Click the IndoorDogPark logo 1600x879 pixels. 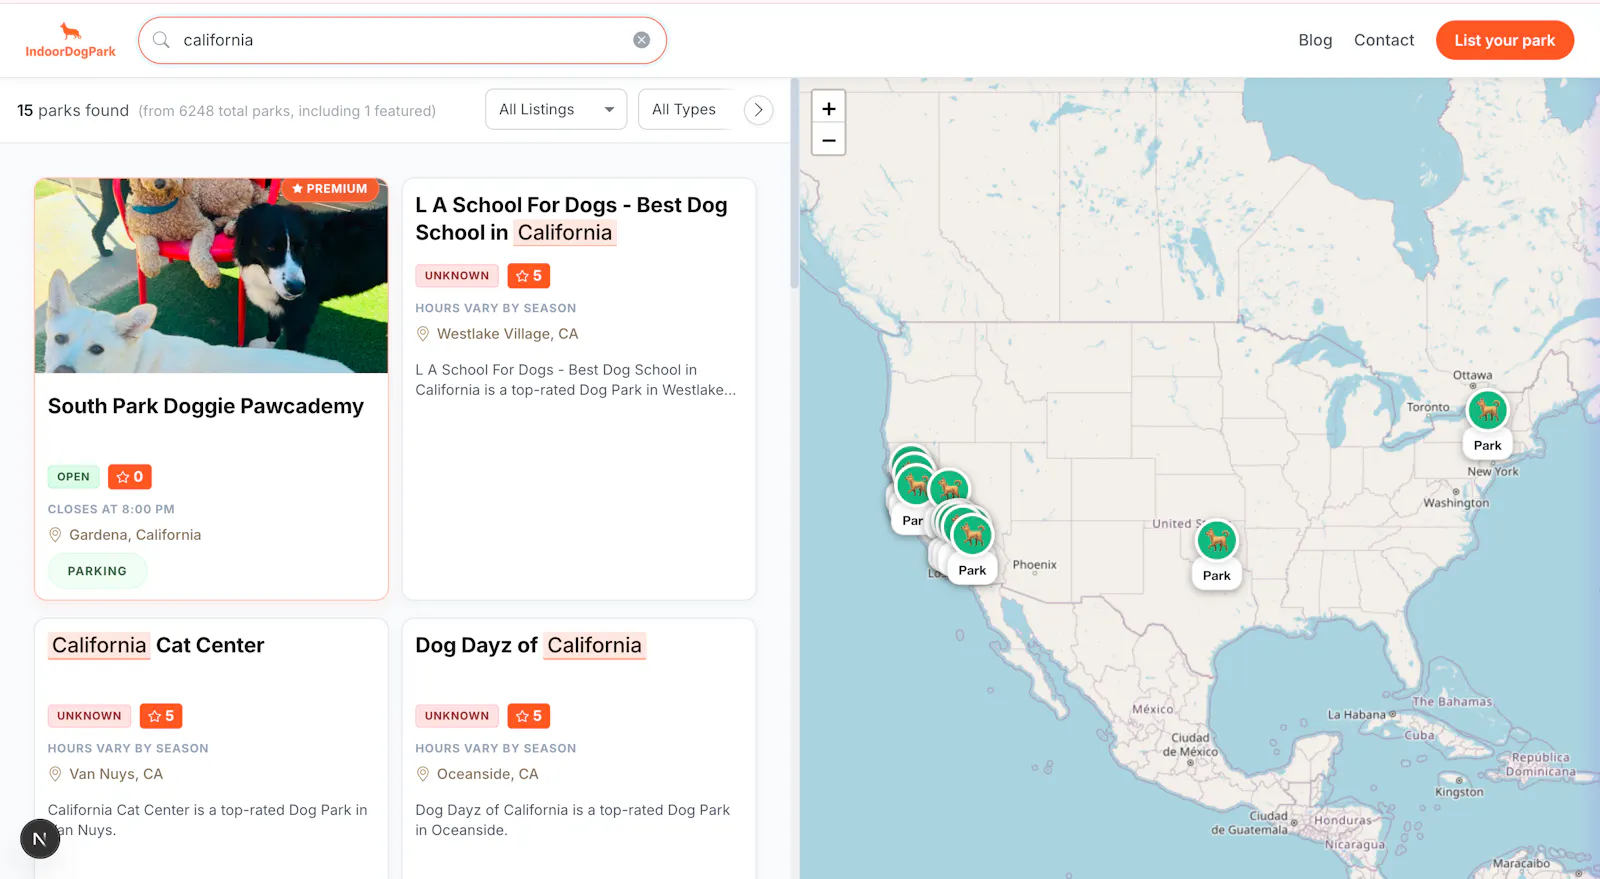point(70,40)
